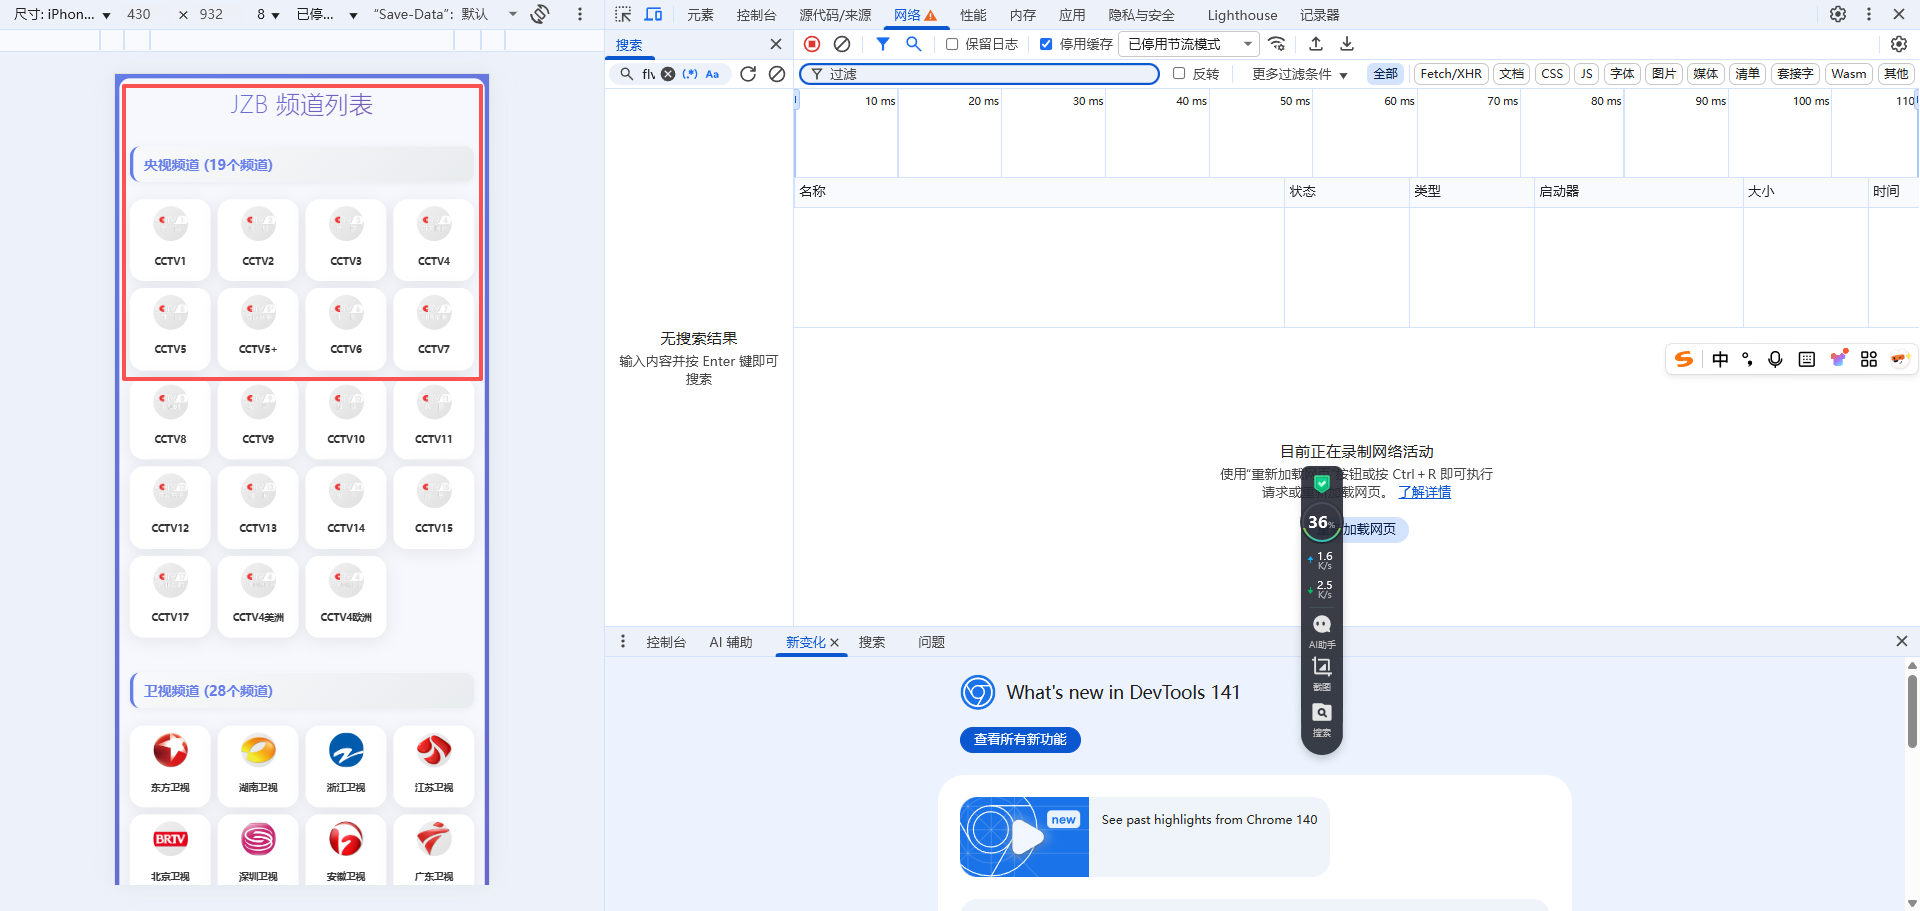Rotate the emulated device orientation
This screenshot has height=911, width=1920.
(539, 14)
